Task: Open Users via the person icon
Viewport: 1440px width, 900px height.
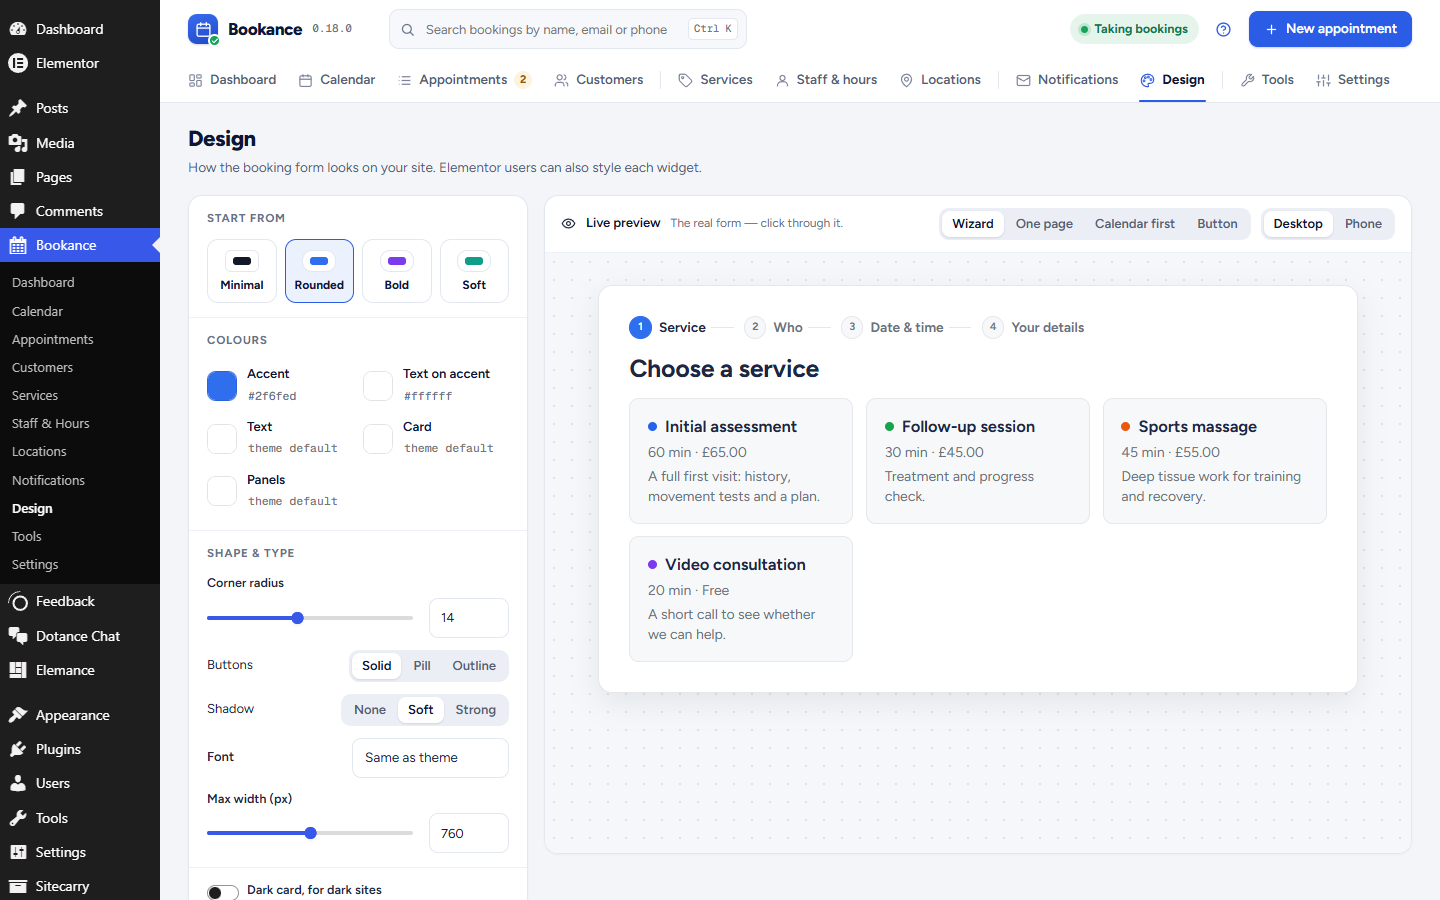Action: point(18,783)
